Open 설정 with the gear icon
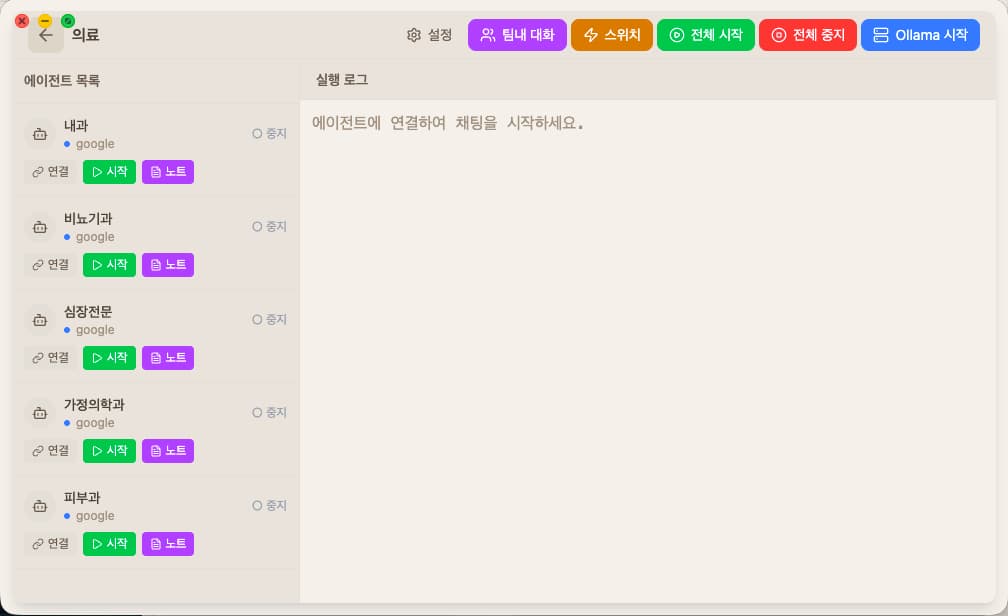1008x616 pixels. pos(429,35)
